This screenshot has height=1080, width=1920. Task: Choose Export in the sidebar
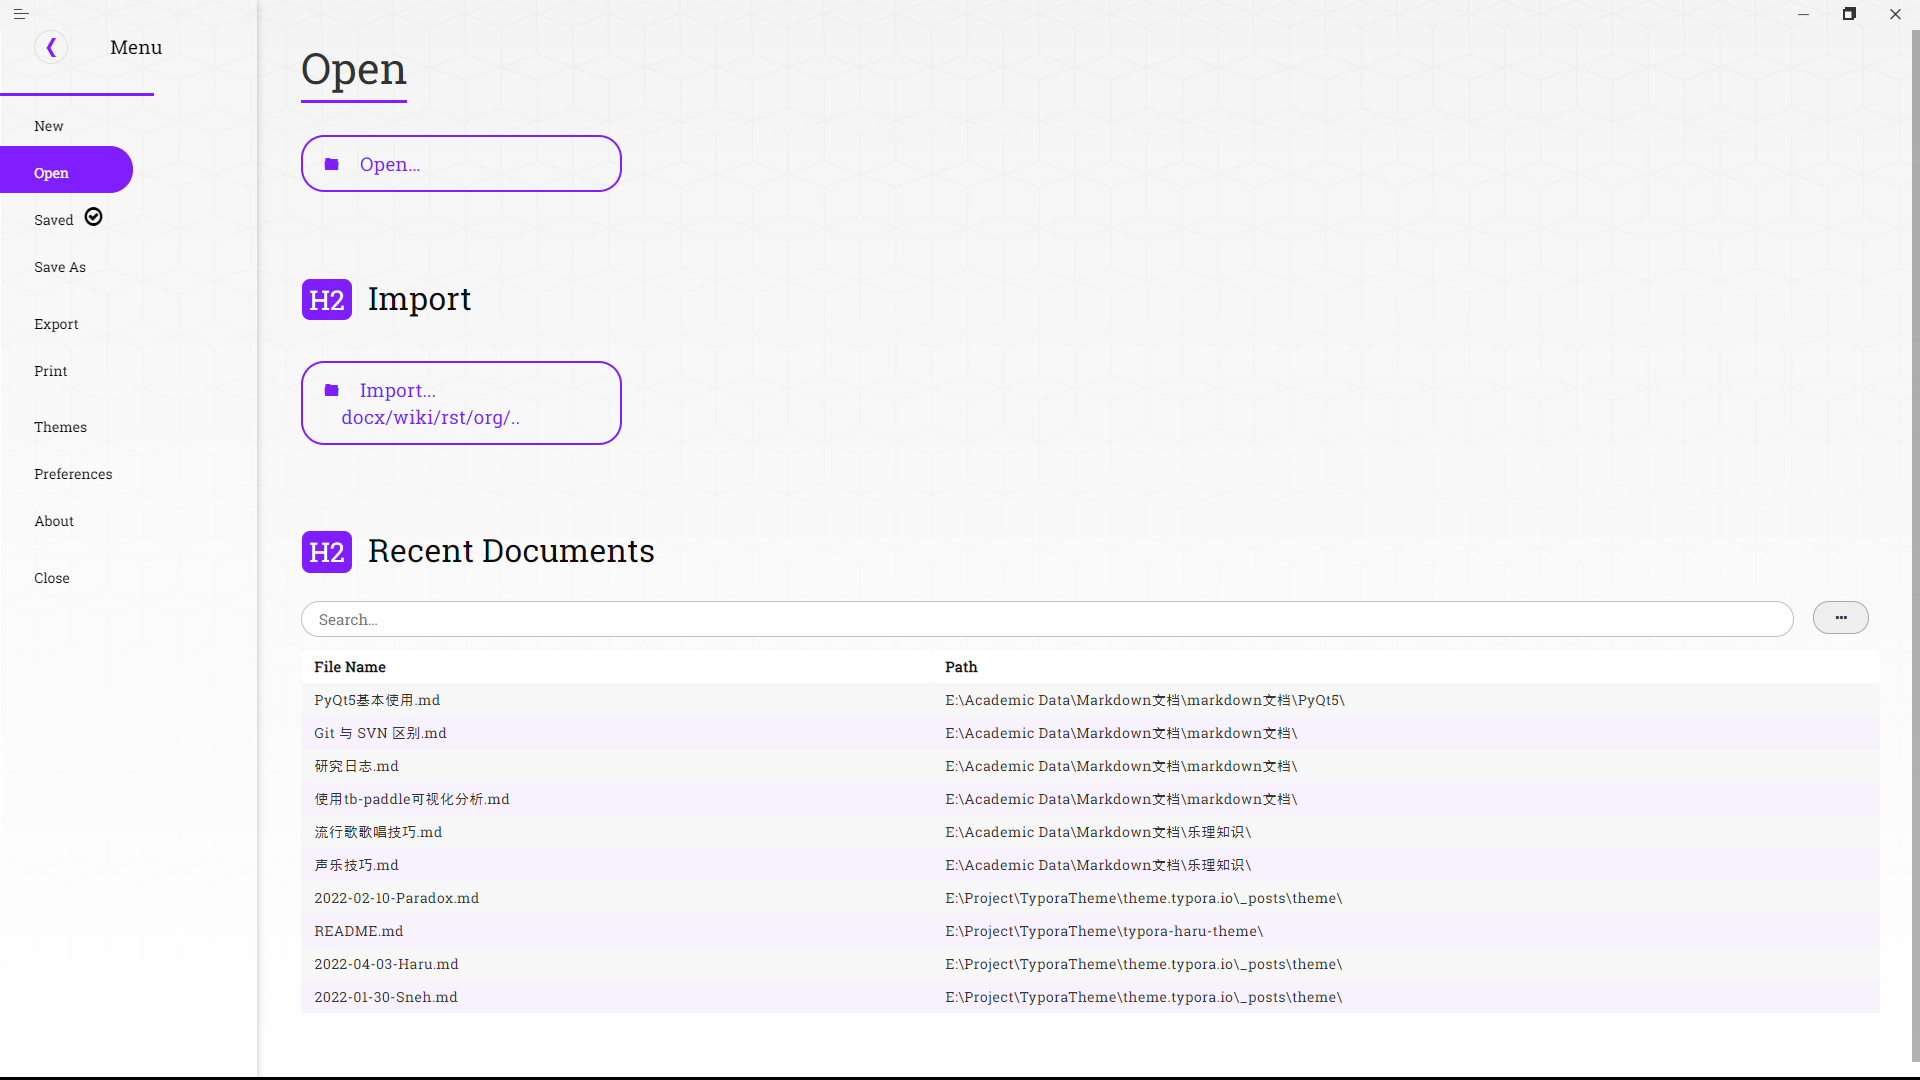coord(56,324)
